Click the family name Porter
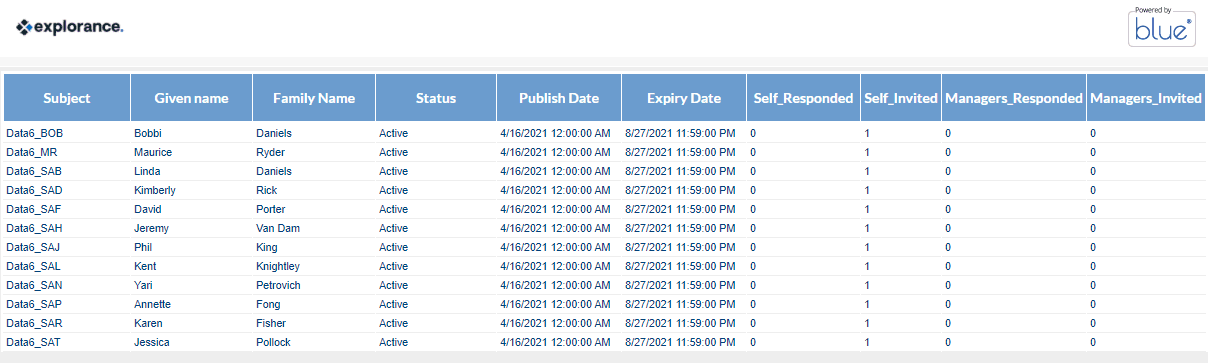Viewport: 1208px width, 363px height. 271,209
